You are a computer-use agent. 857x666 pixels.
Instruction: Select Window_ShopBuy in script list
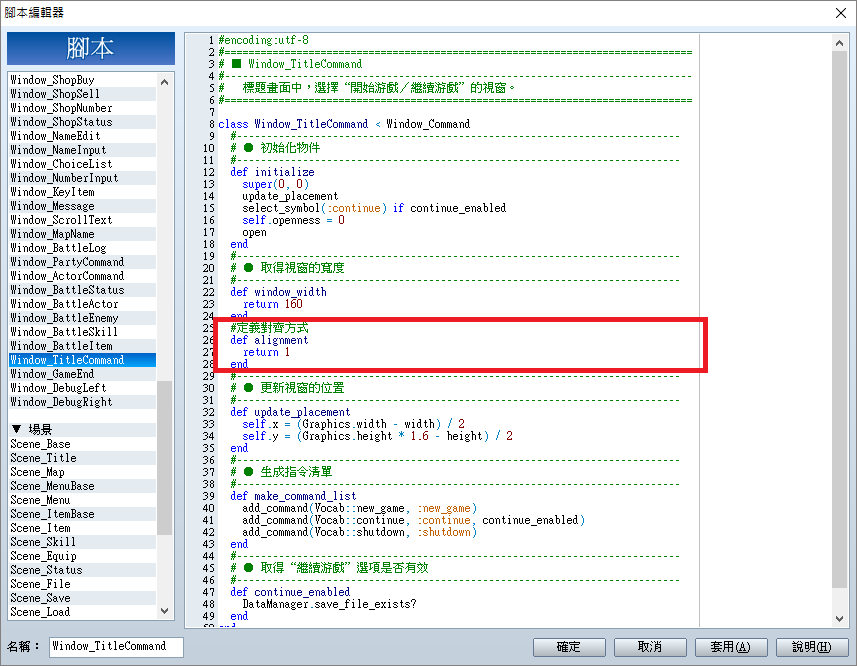tap(83, 80)
